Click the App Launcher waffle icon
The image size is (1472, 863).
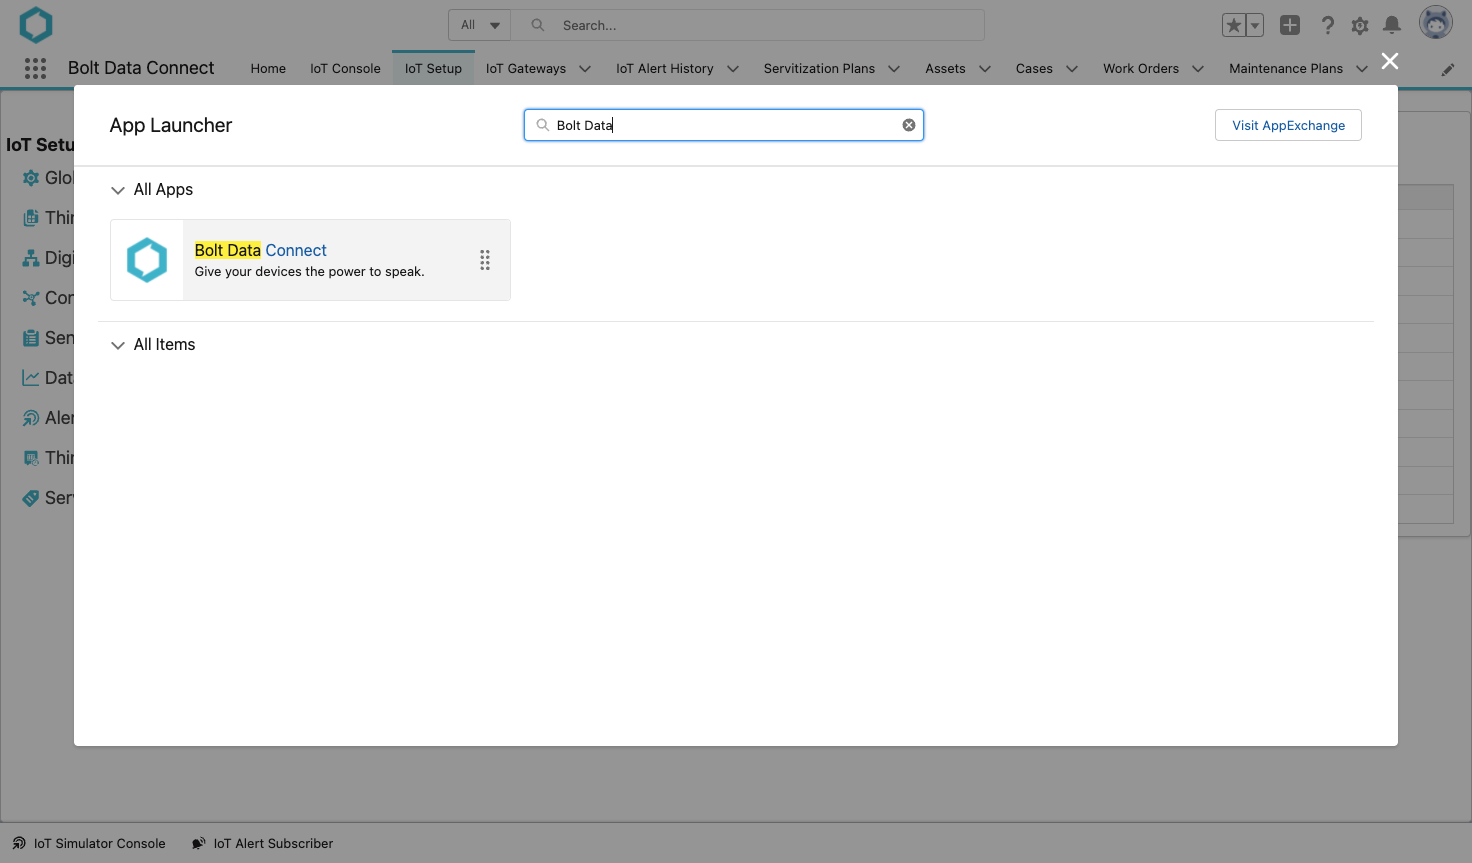pos(35,68)
